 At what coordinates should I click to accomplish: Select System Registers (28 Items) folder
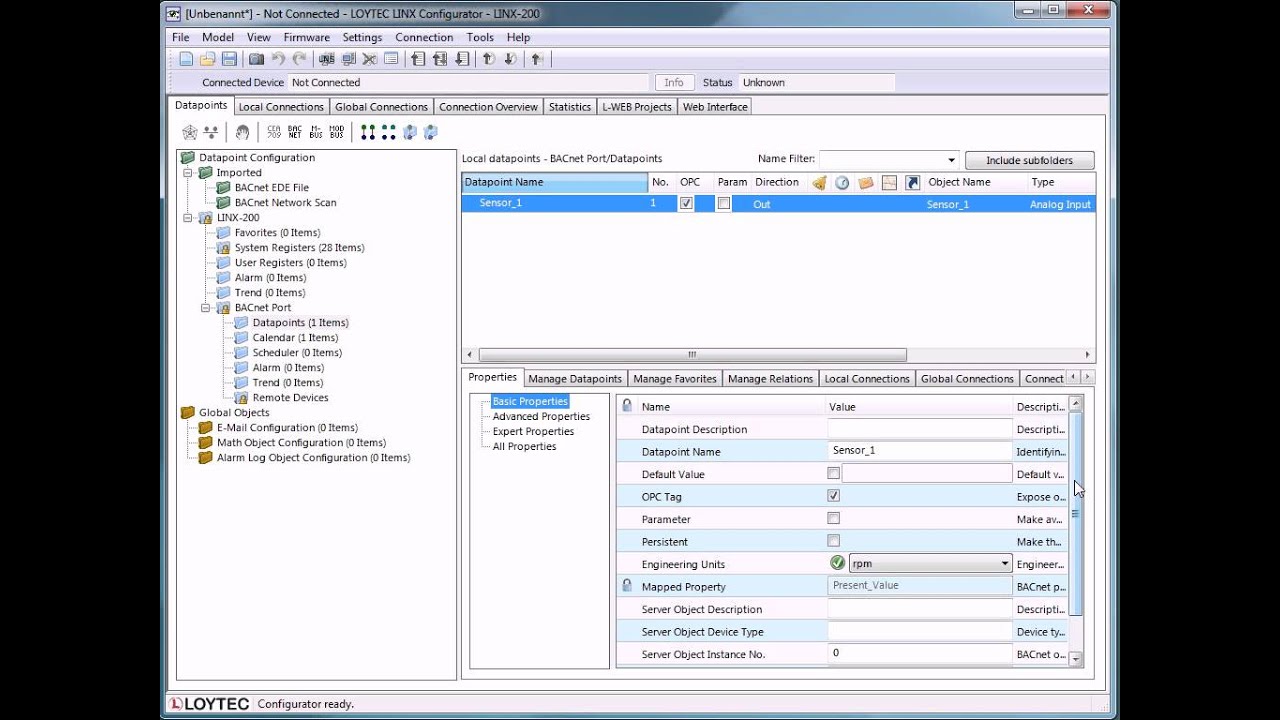point(299,247)
